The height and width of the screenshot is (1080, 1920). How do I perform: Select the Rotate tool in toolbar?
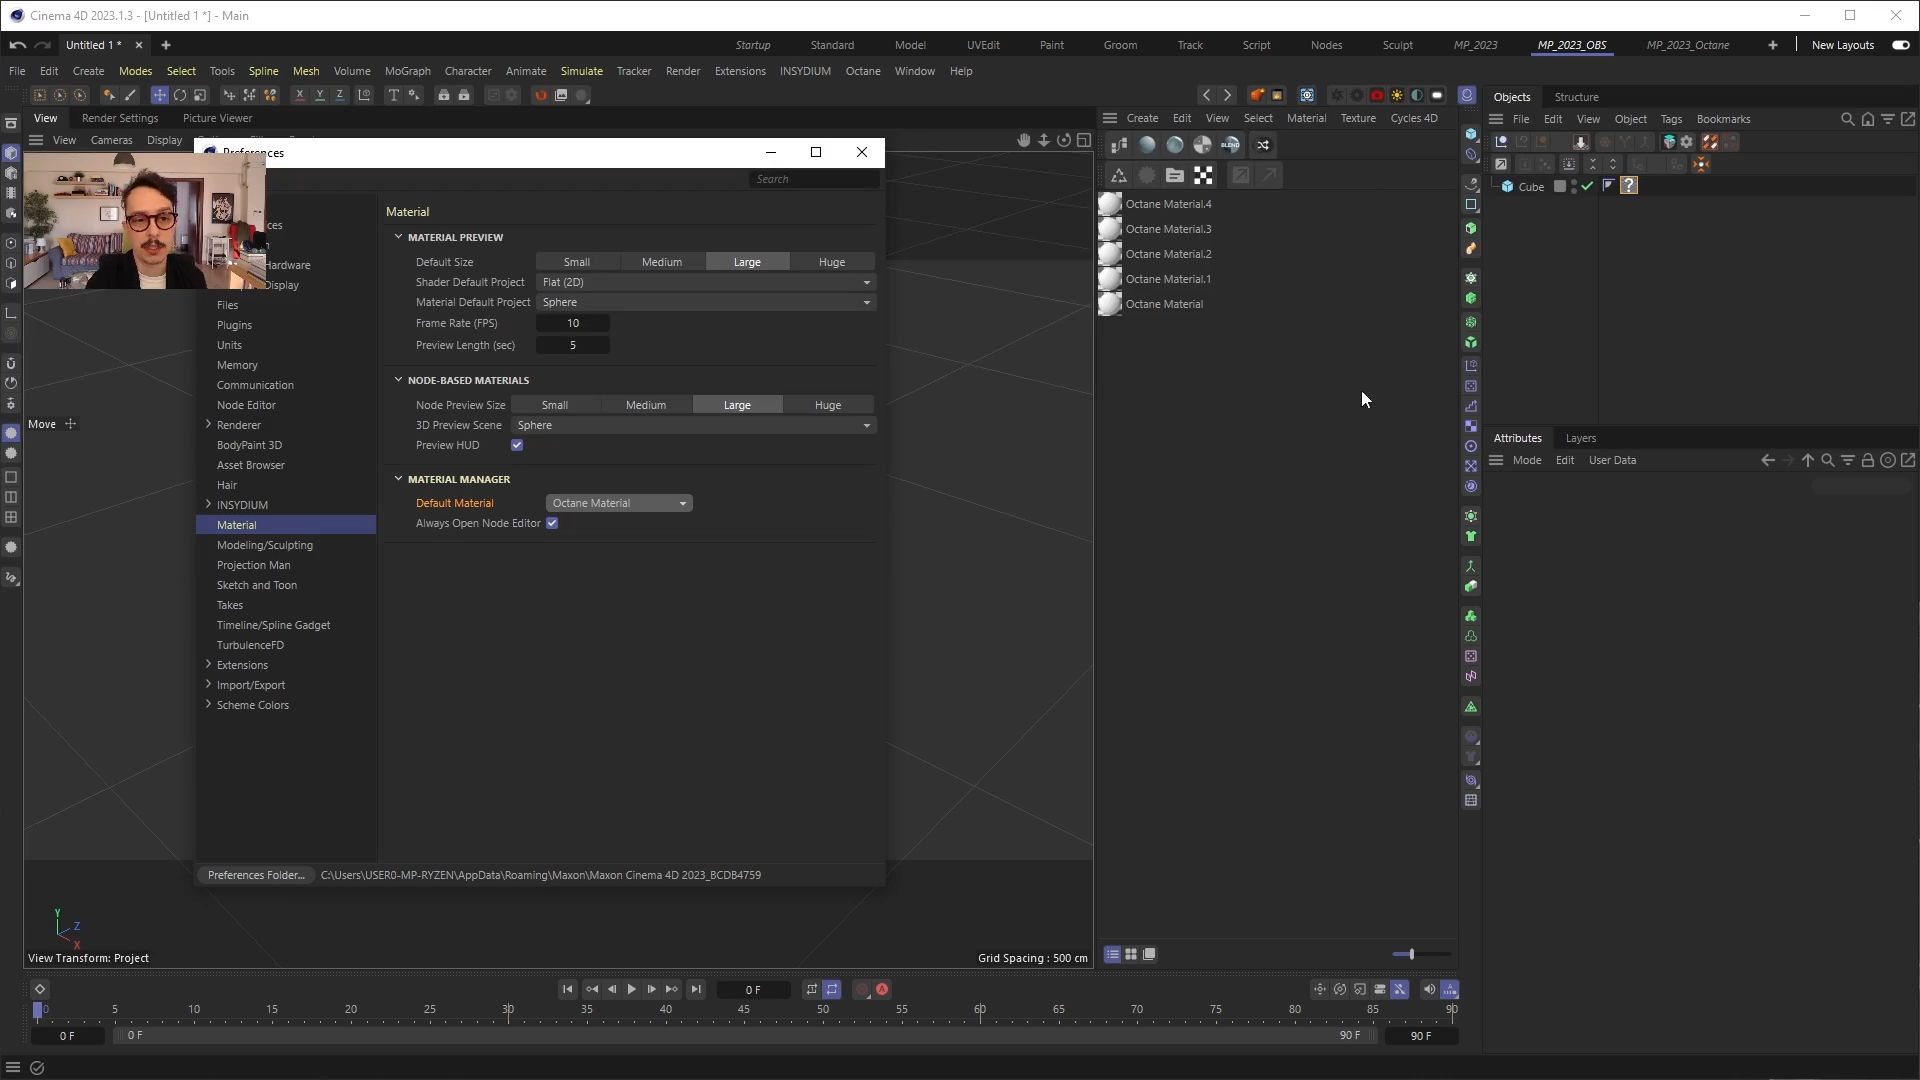(180, 95)
